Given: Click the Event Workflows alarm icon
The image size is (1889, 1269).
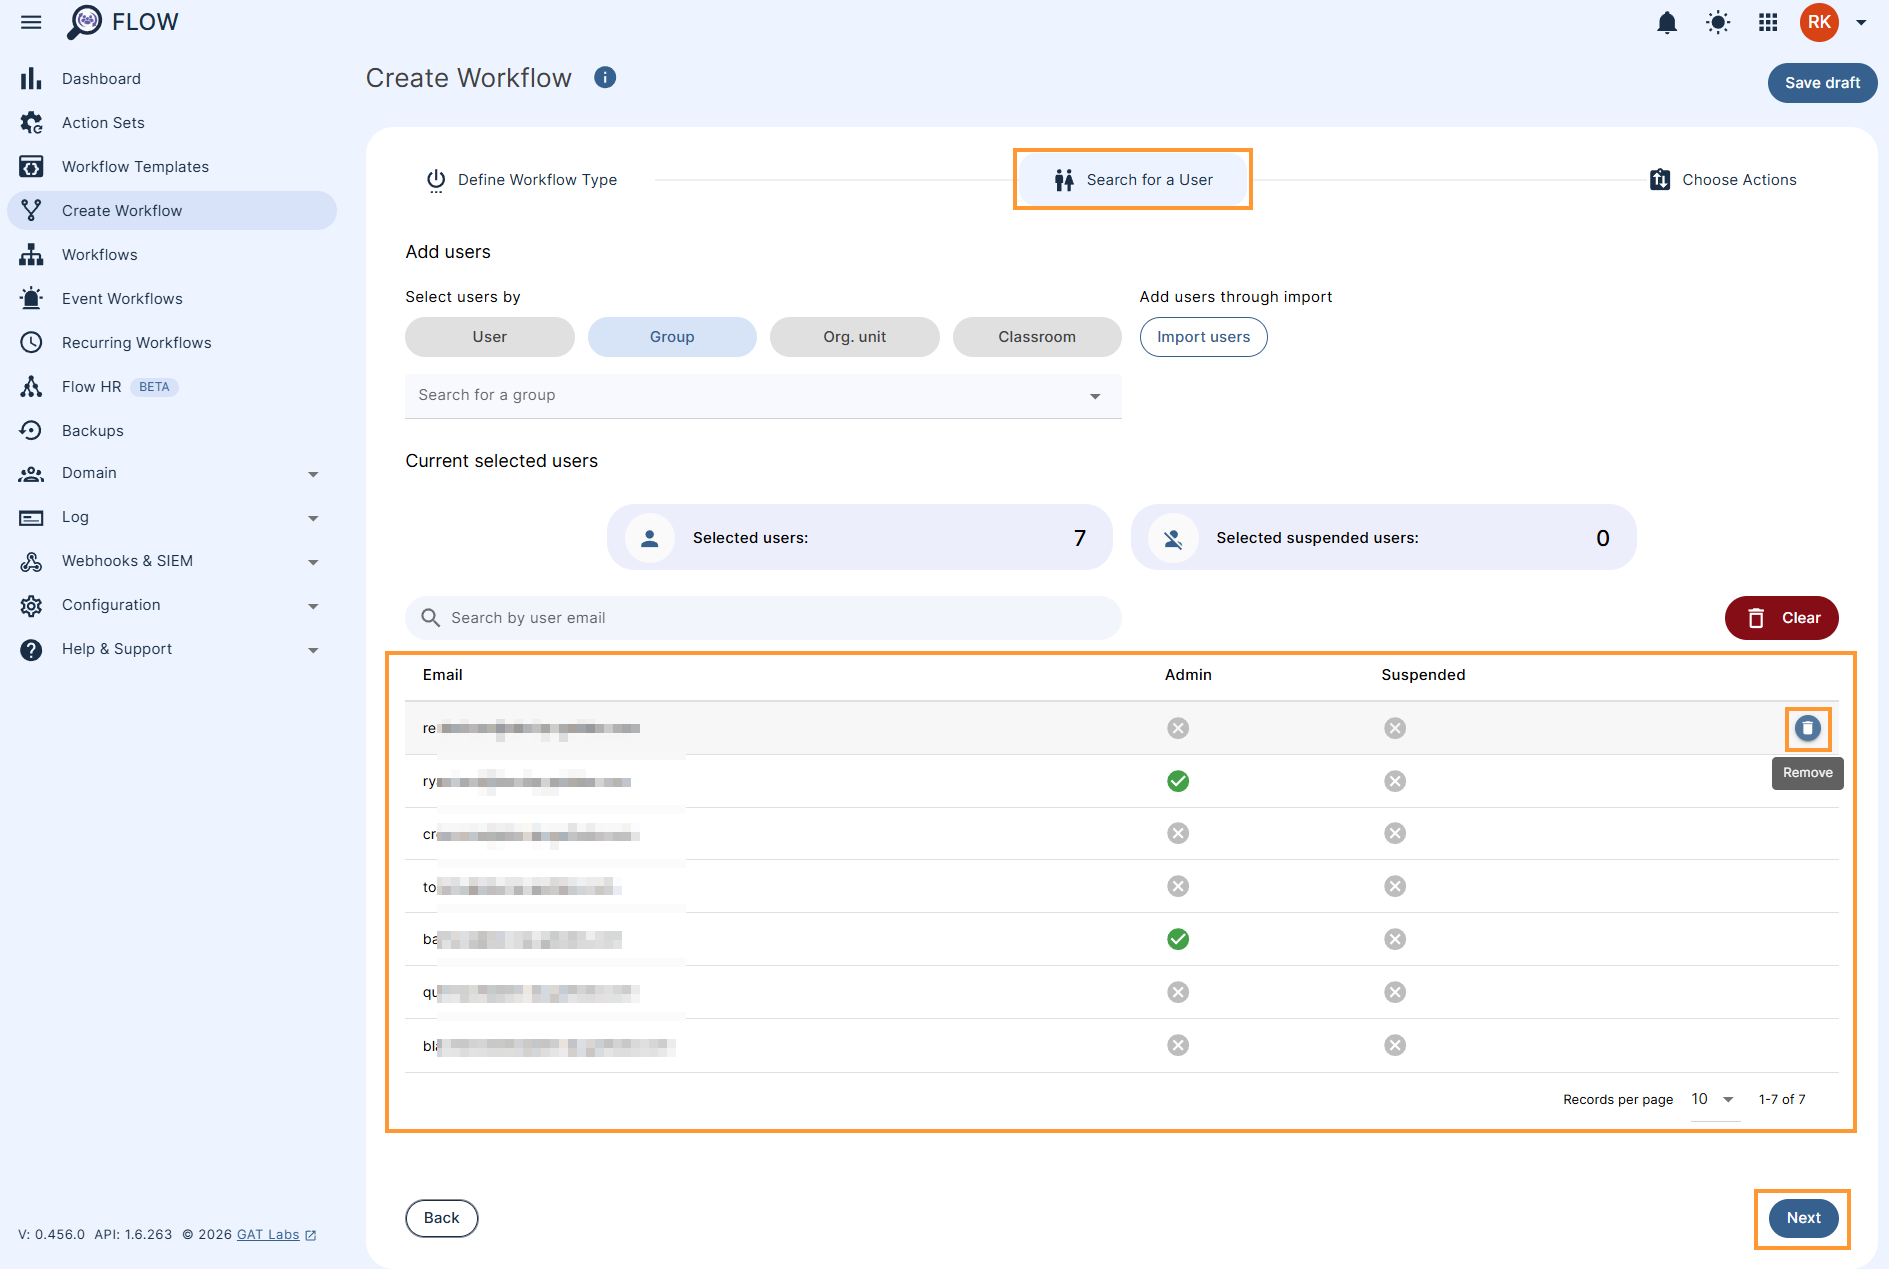Looking at the screenshot, I should click(31, 298).
